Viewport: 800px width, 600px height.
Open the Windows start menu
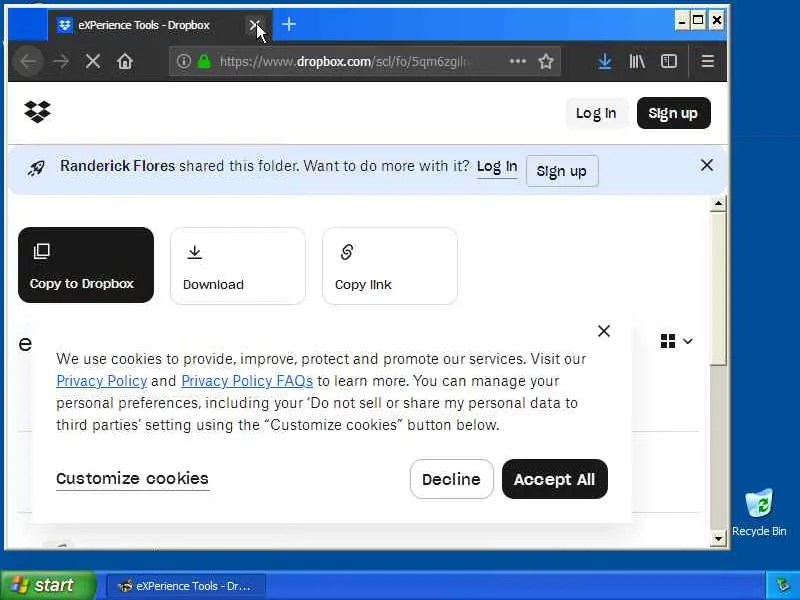click(x=47, y=585)
